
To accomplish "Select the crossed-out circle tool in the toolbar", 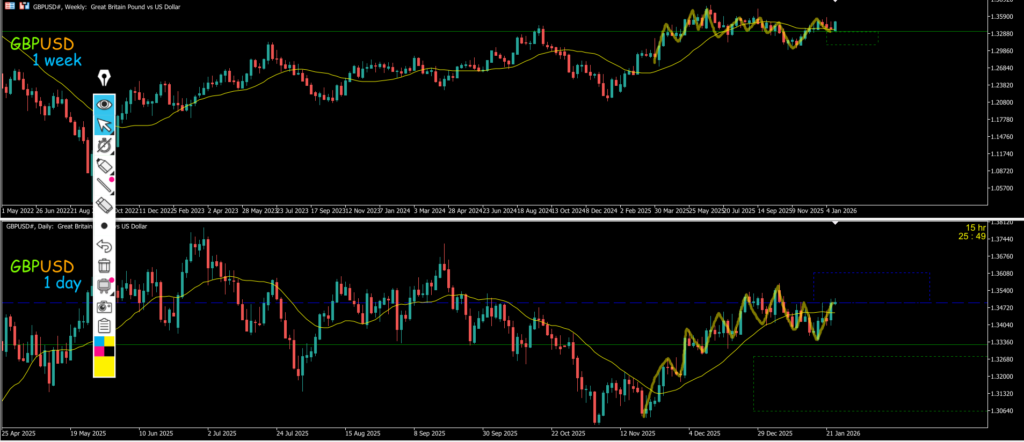I will click(104, 145).
